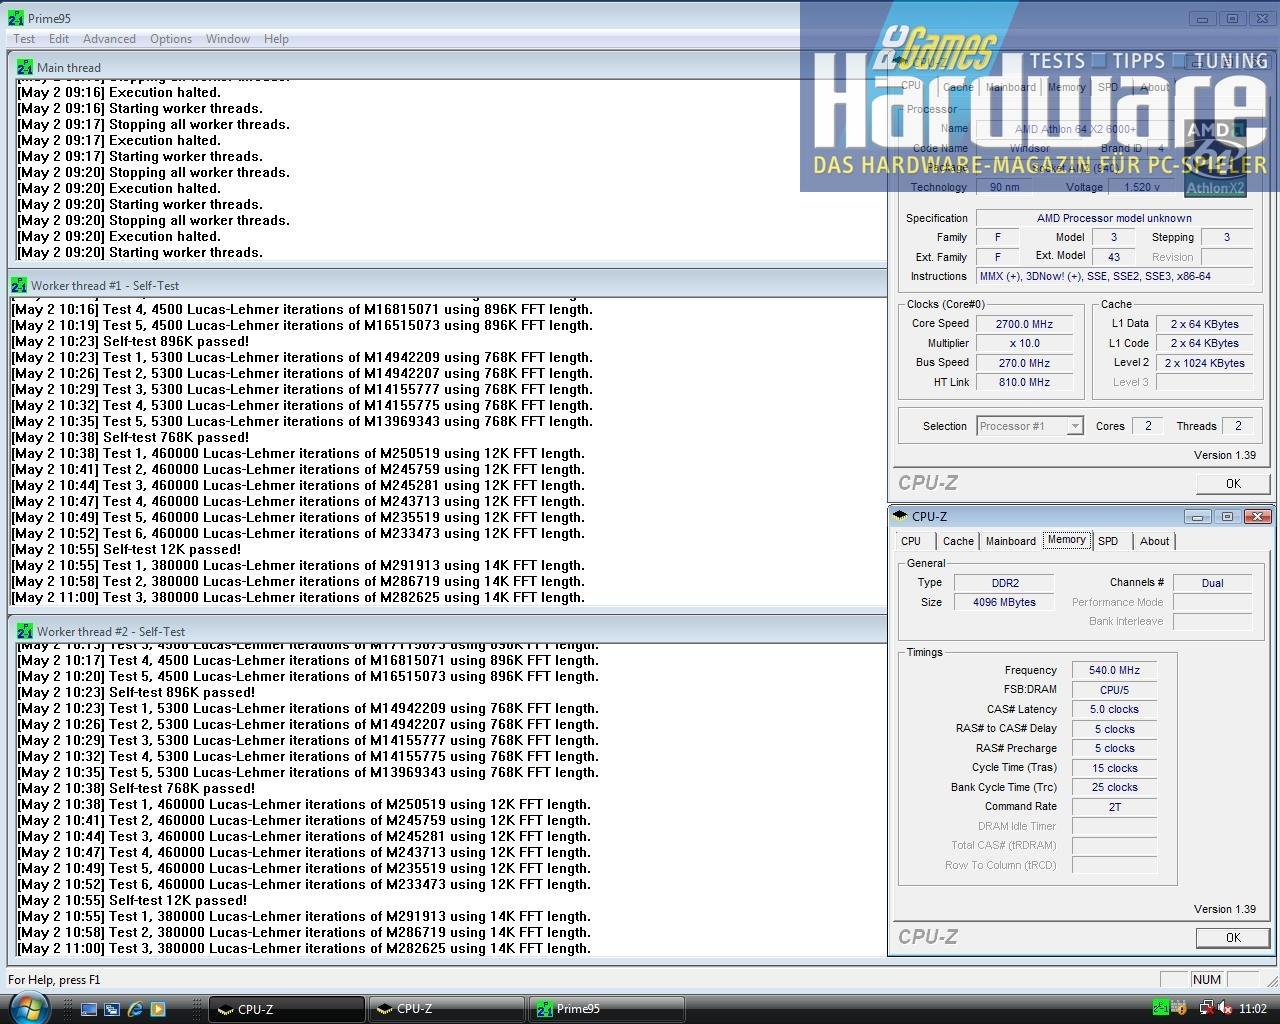Click the Specification field 'AMD Processor model unknown'
Screen dimensions: 1280x1024
pos(1114,218)
